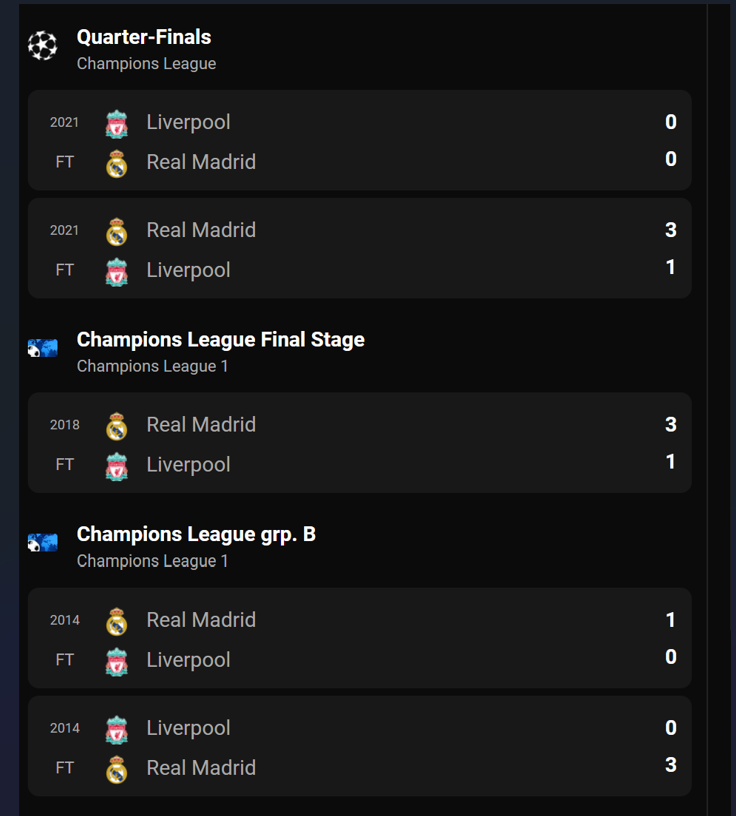Viewport: 736px width, 816px height.
Task: Click the blue icon beside Champions League grp. B
Action: [43, 542]
